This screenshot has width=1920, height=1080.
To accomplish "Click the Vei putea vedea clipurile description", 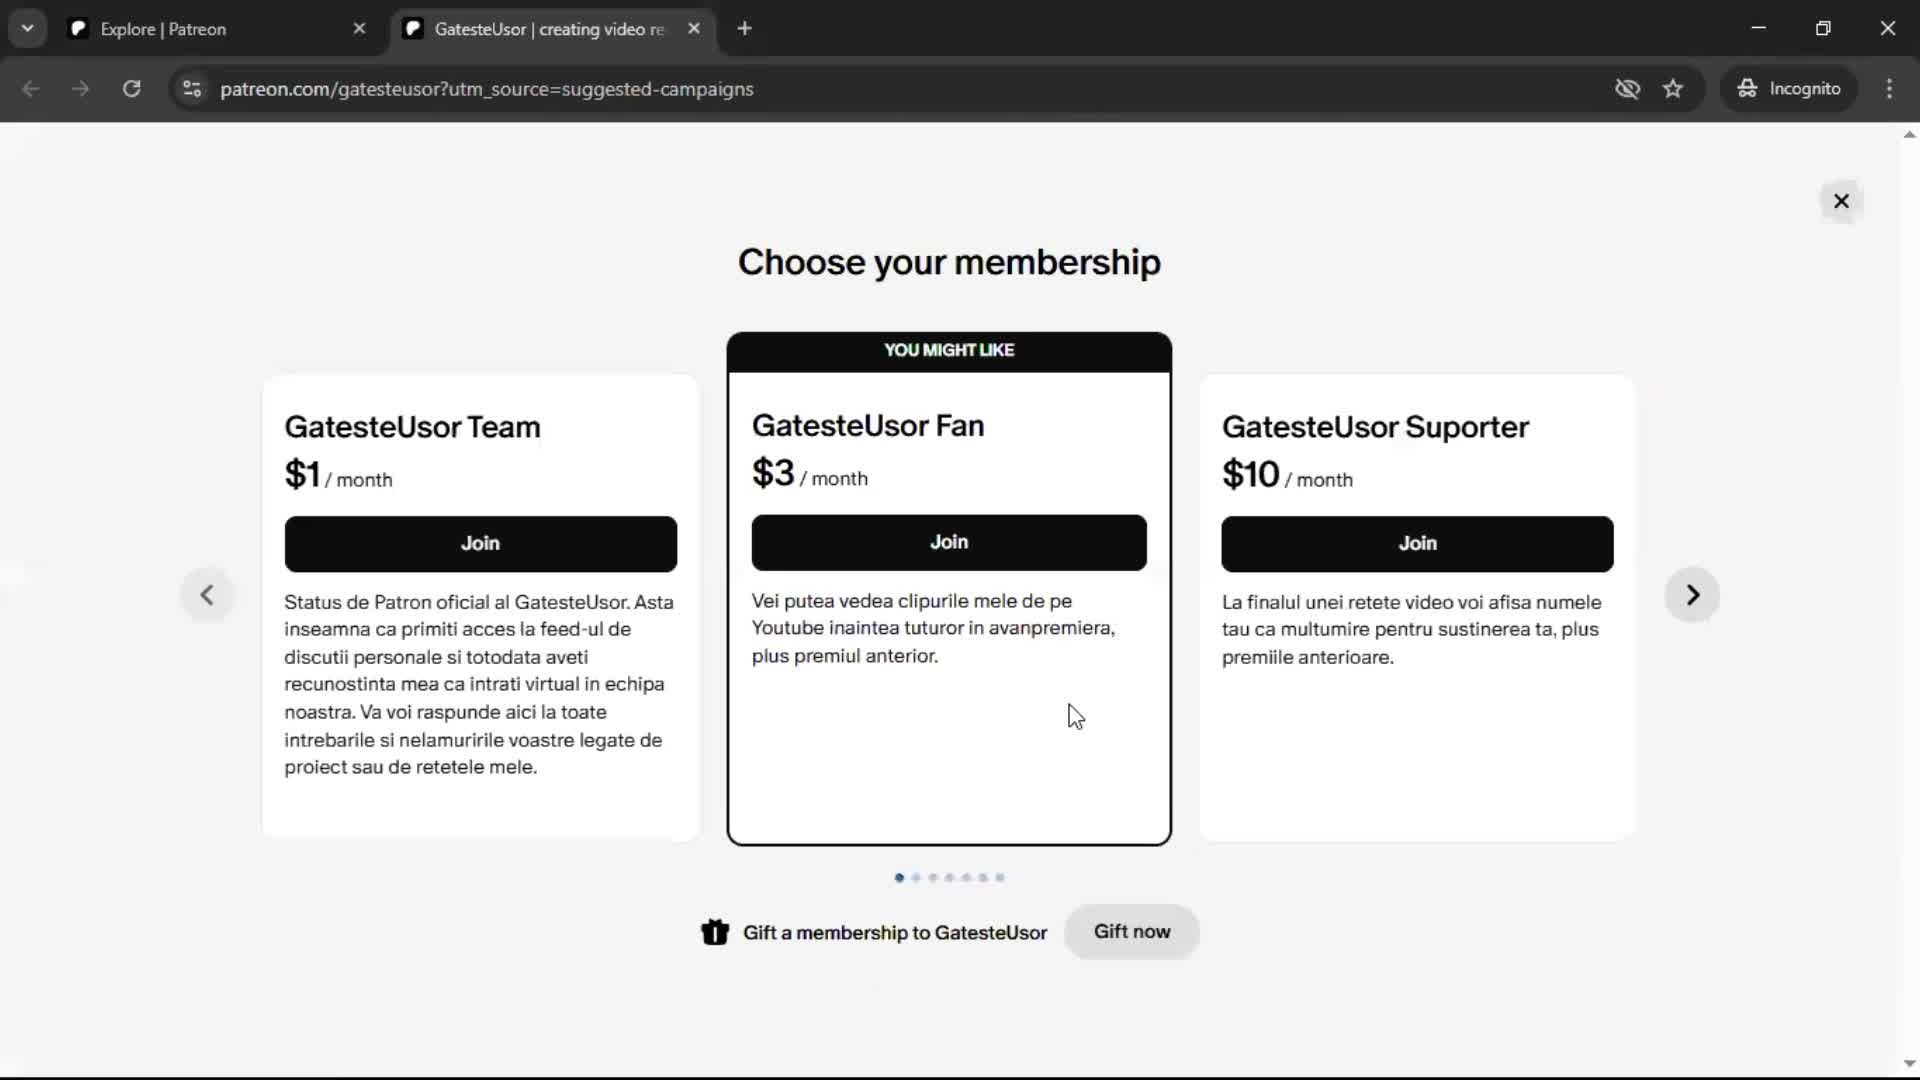I will click(x=933, y=628).
